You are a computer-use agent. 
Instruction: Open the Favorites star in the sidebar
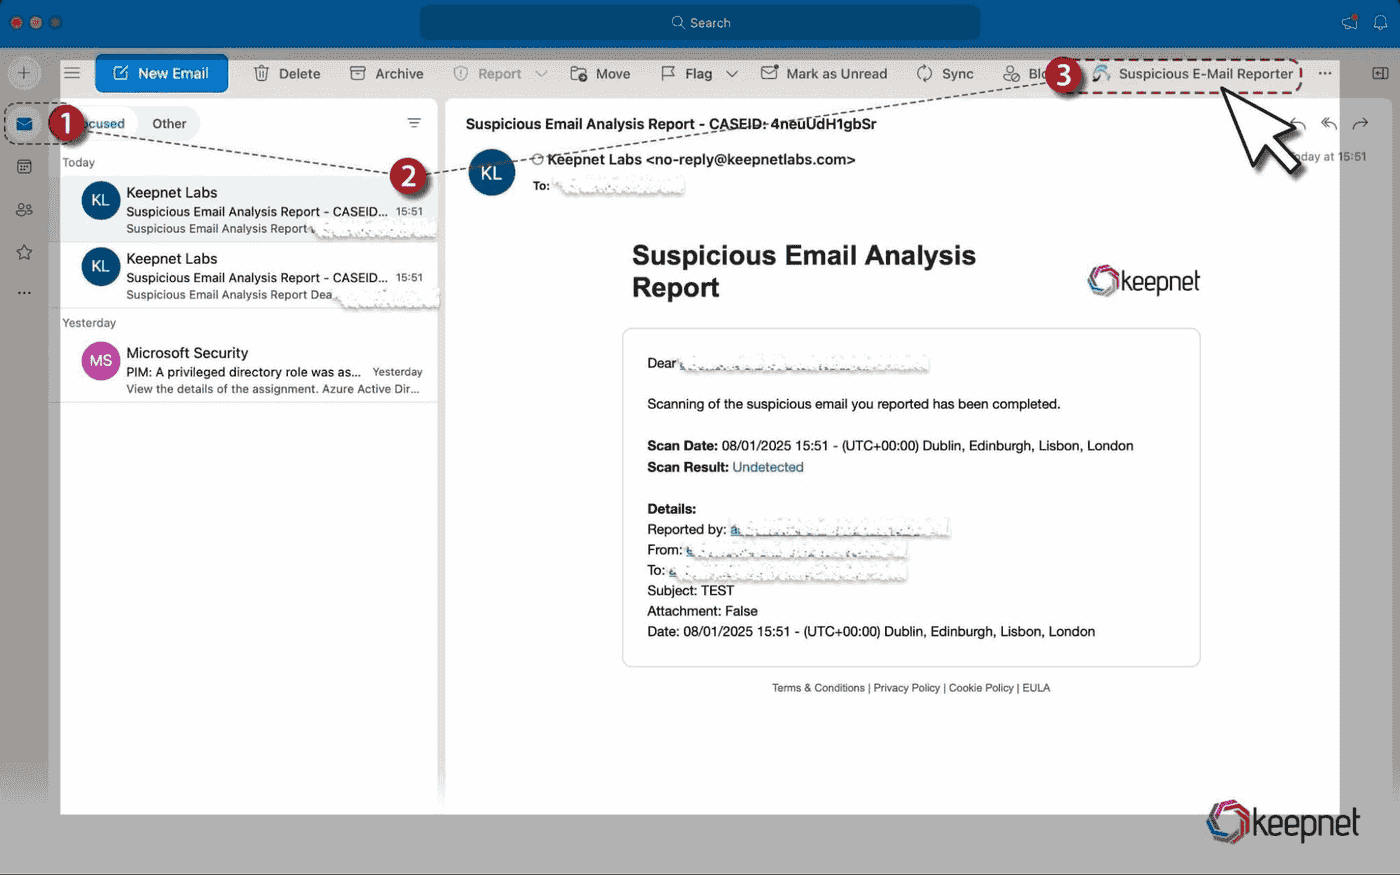(24, 252)
